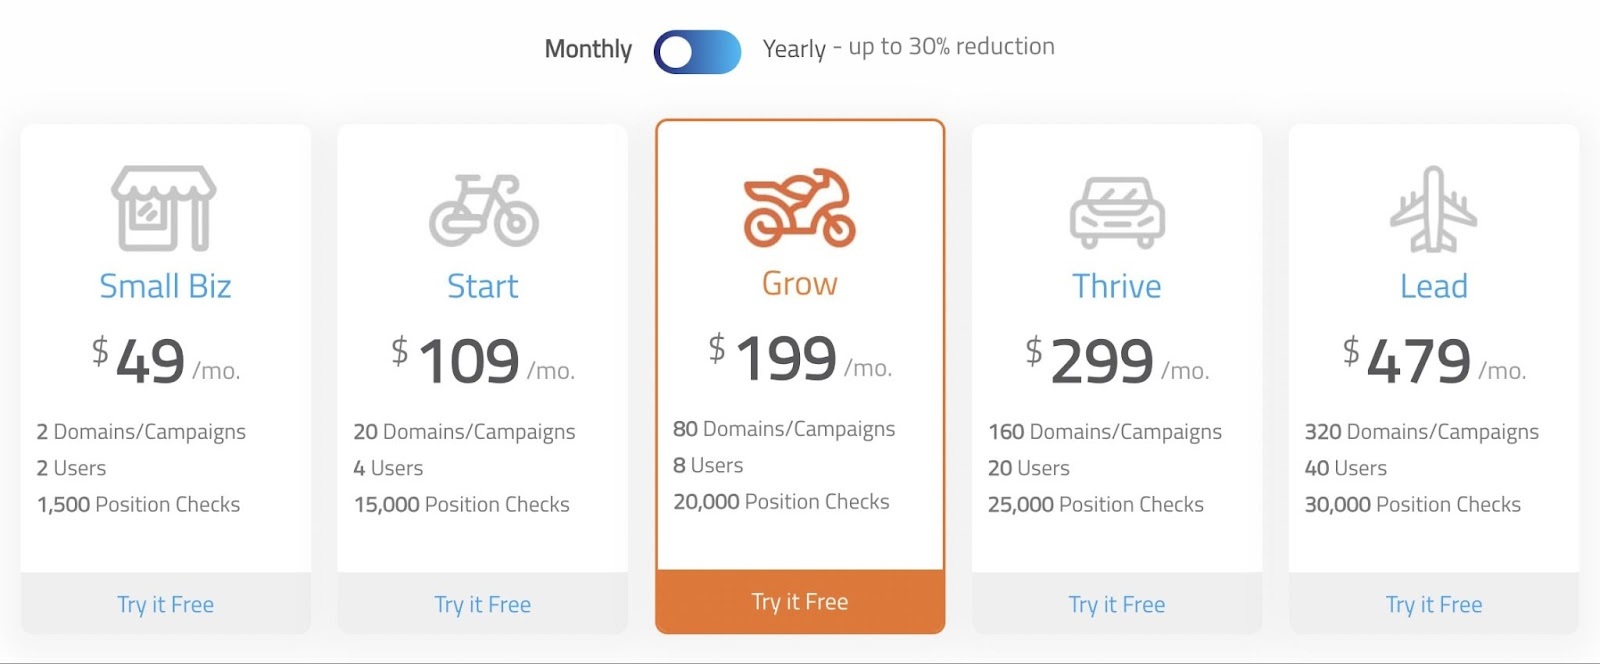1600x664 pixels.
Task: Open the Grow plan title
Action: point(799,284)
